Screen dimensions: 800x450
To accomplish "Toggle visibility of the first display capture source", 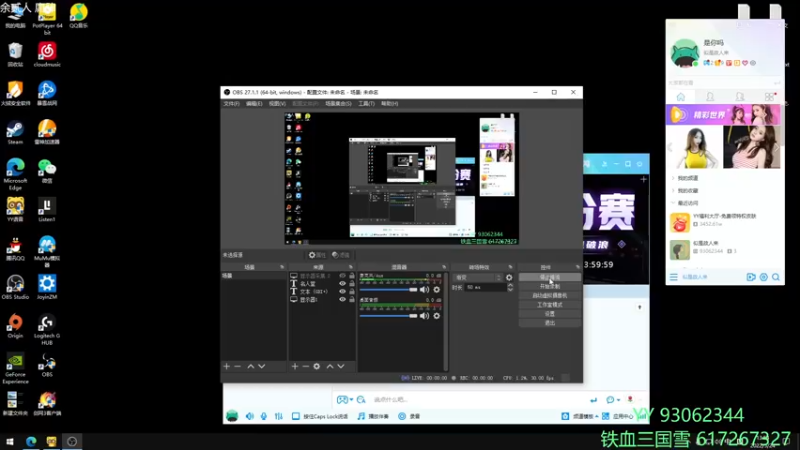I will pyautogui.click(x=342, y=276).
